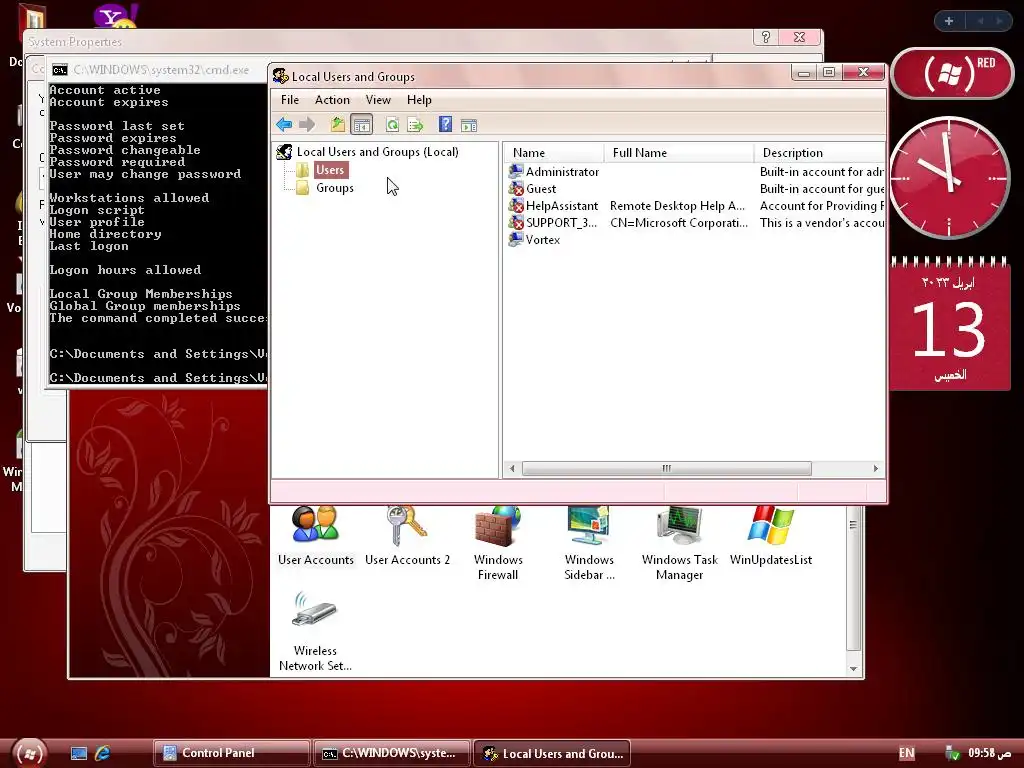Screen dimensions: 1024x768
Task: Select the HelpAssistant user icon
Action: pyautogui.click(x=516, y=206)
